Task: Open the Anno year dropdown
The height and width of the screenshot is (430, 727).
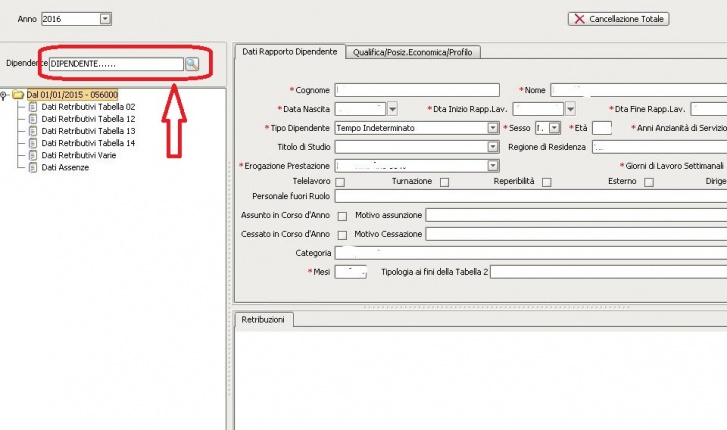Action: pyautogui.click(x=106, y=19)
